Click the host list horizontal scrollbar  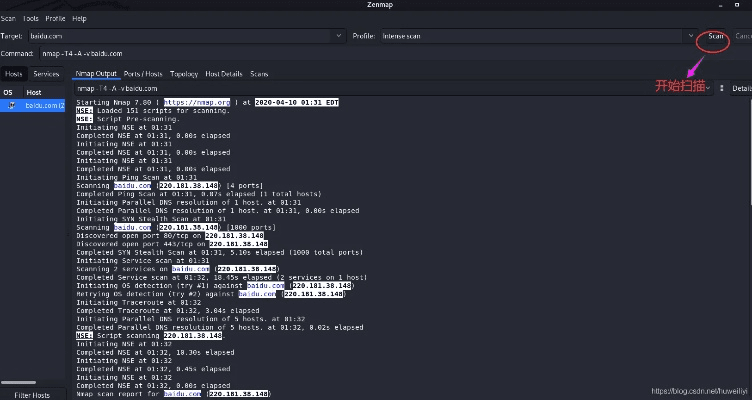(18, 382)
